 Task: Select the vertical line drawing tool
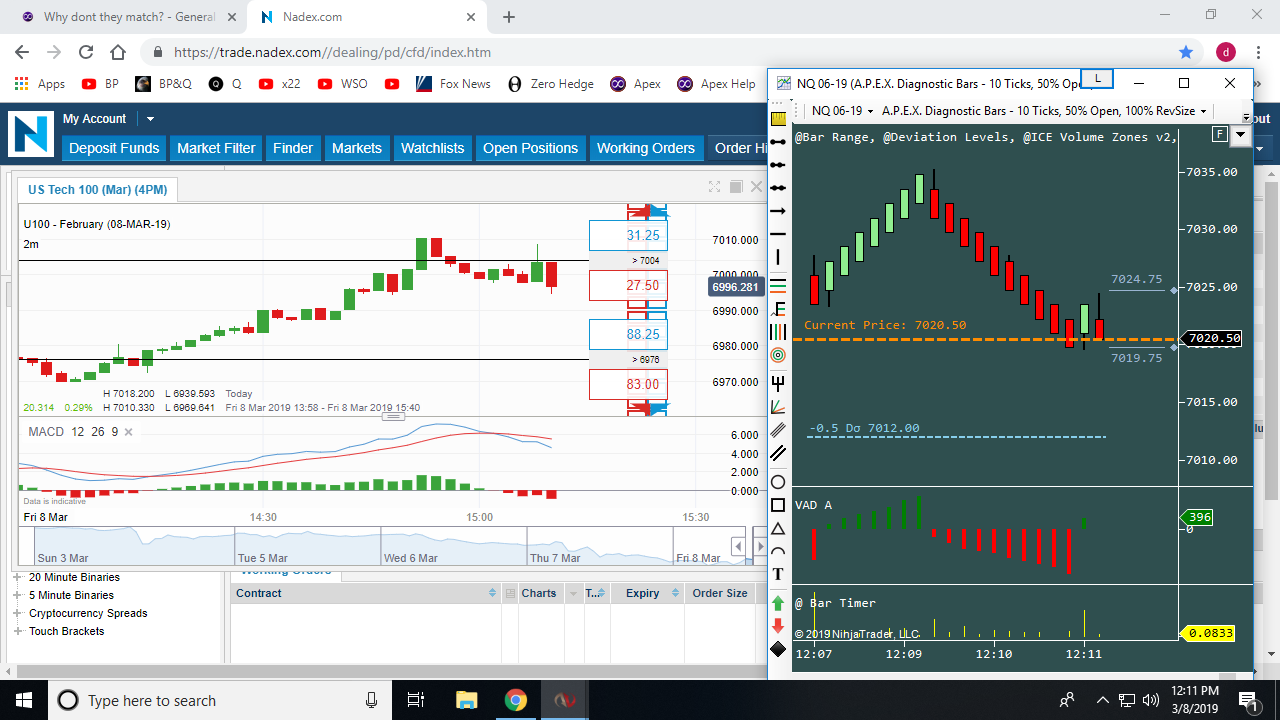[x=778, y=258]
